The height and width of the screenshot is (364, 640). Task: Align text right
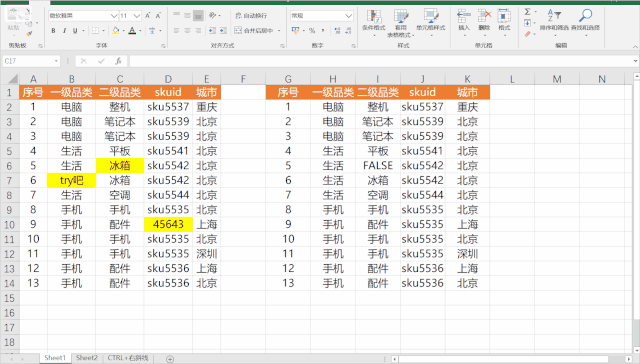198,31
